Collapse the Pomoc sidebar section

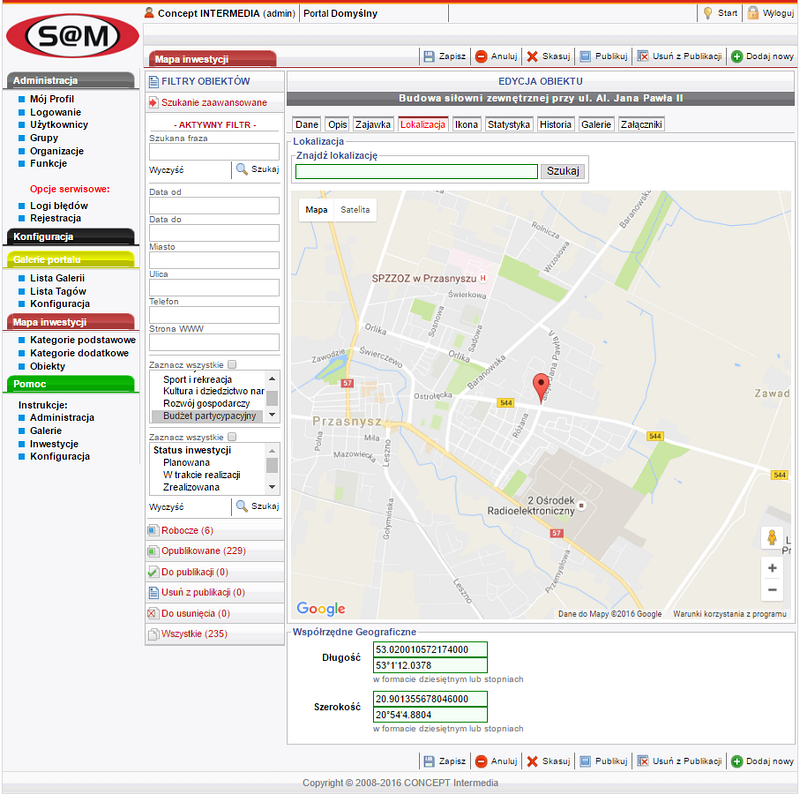(x=70, y=384)
